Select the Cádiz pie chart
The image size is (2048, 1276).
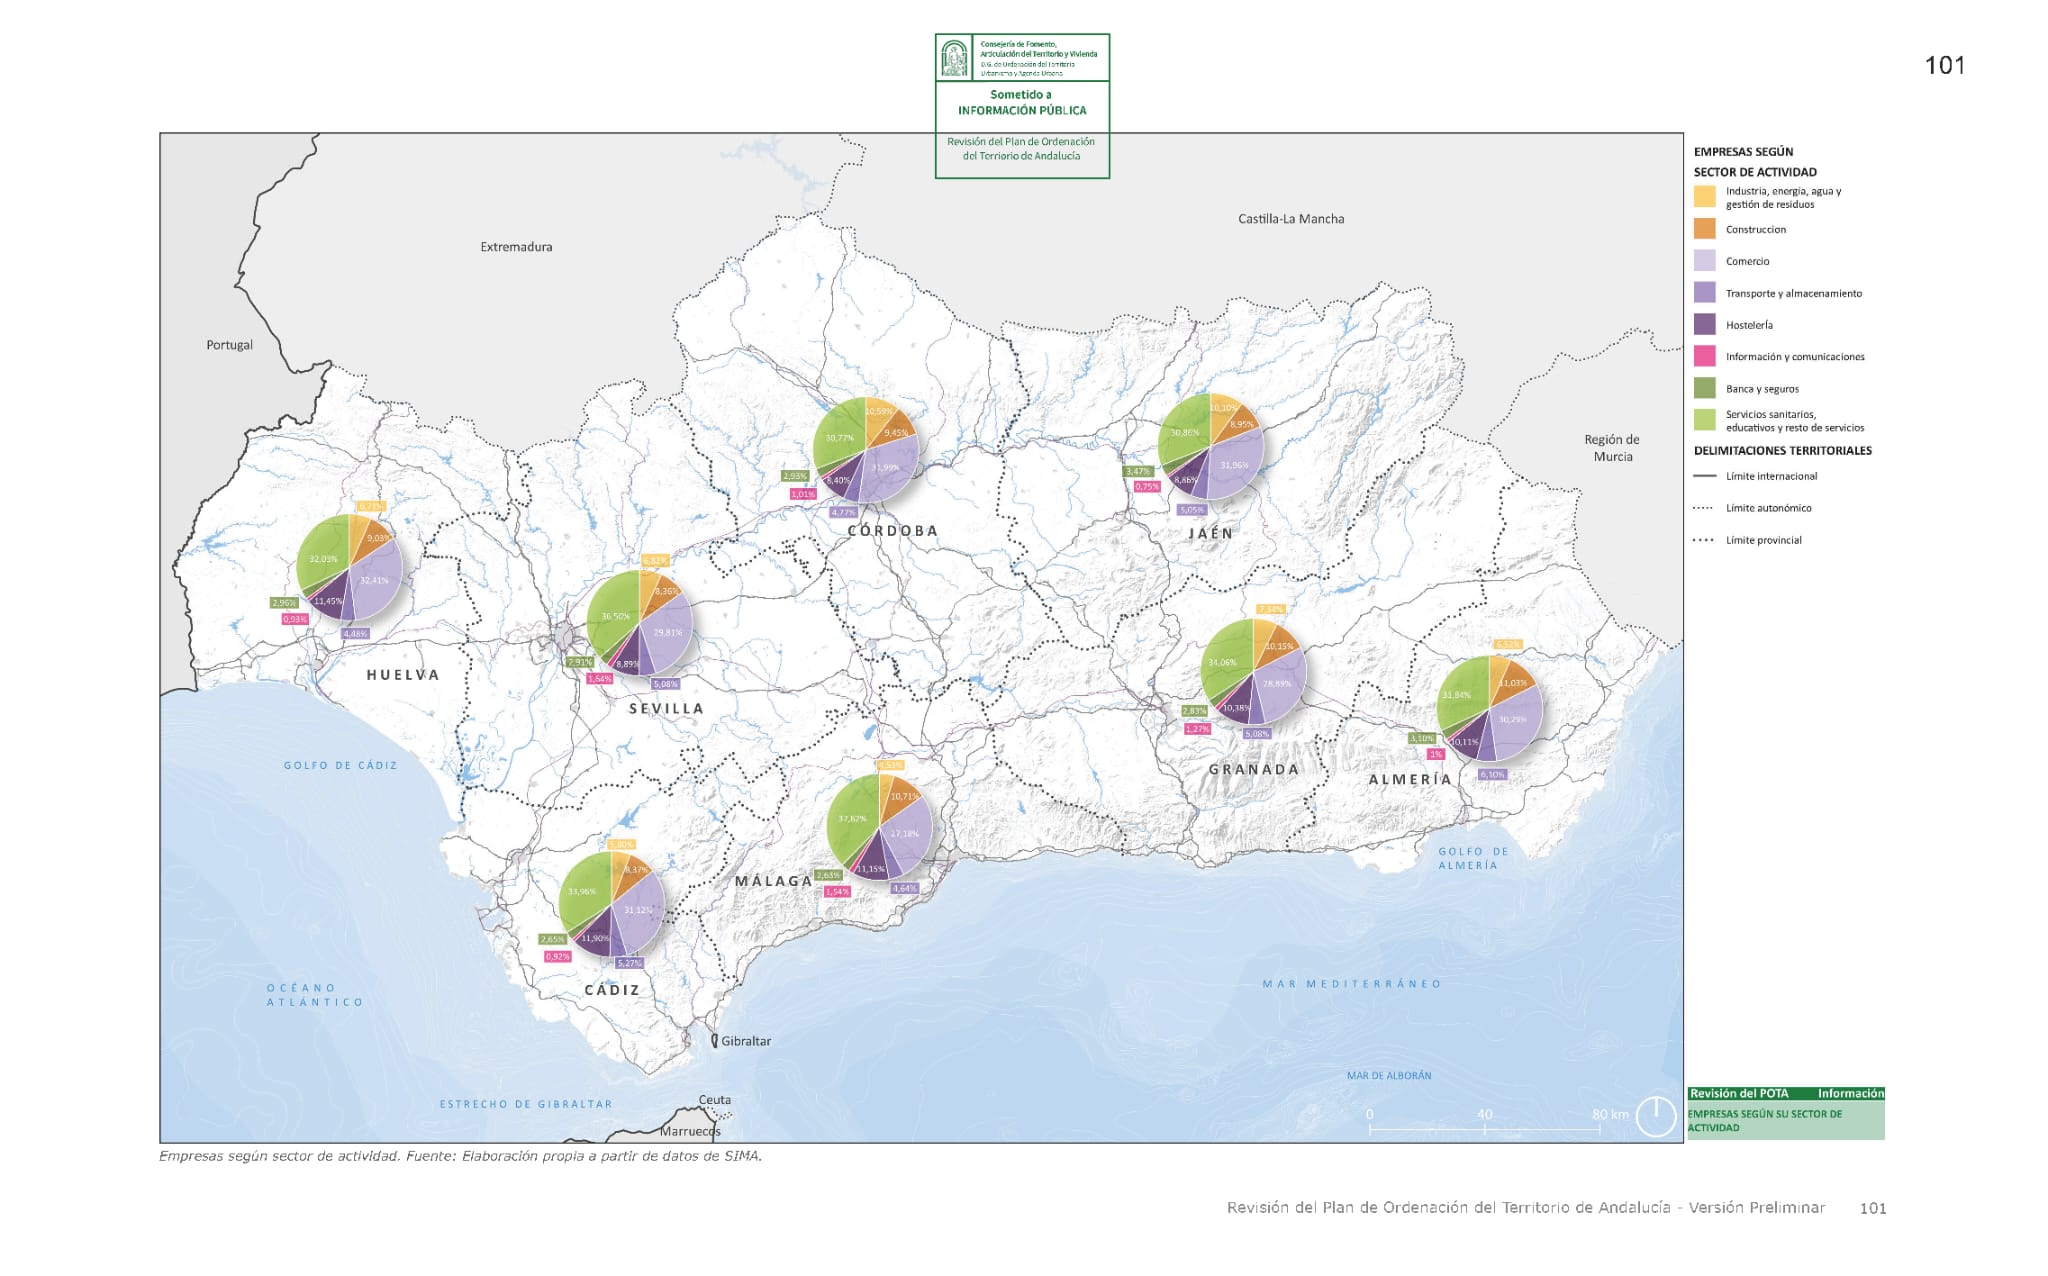pyautogui.click(x=611, y=903)
